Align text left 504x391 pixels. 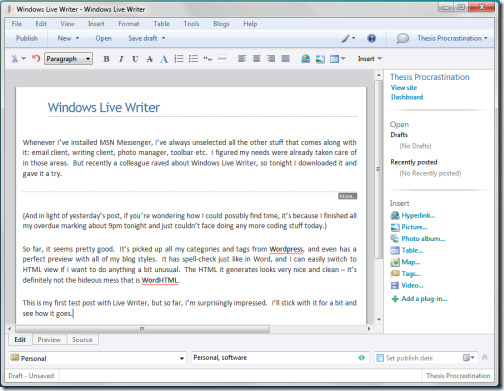coord(242,59)
